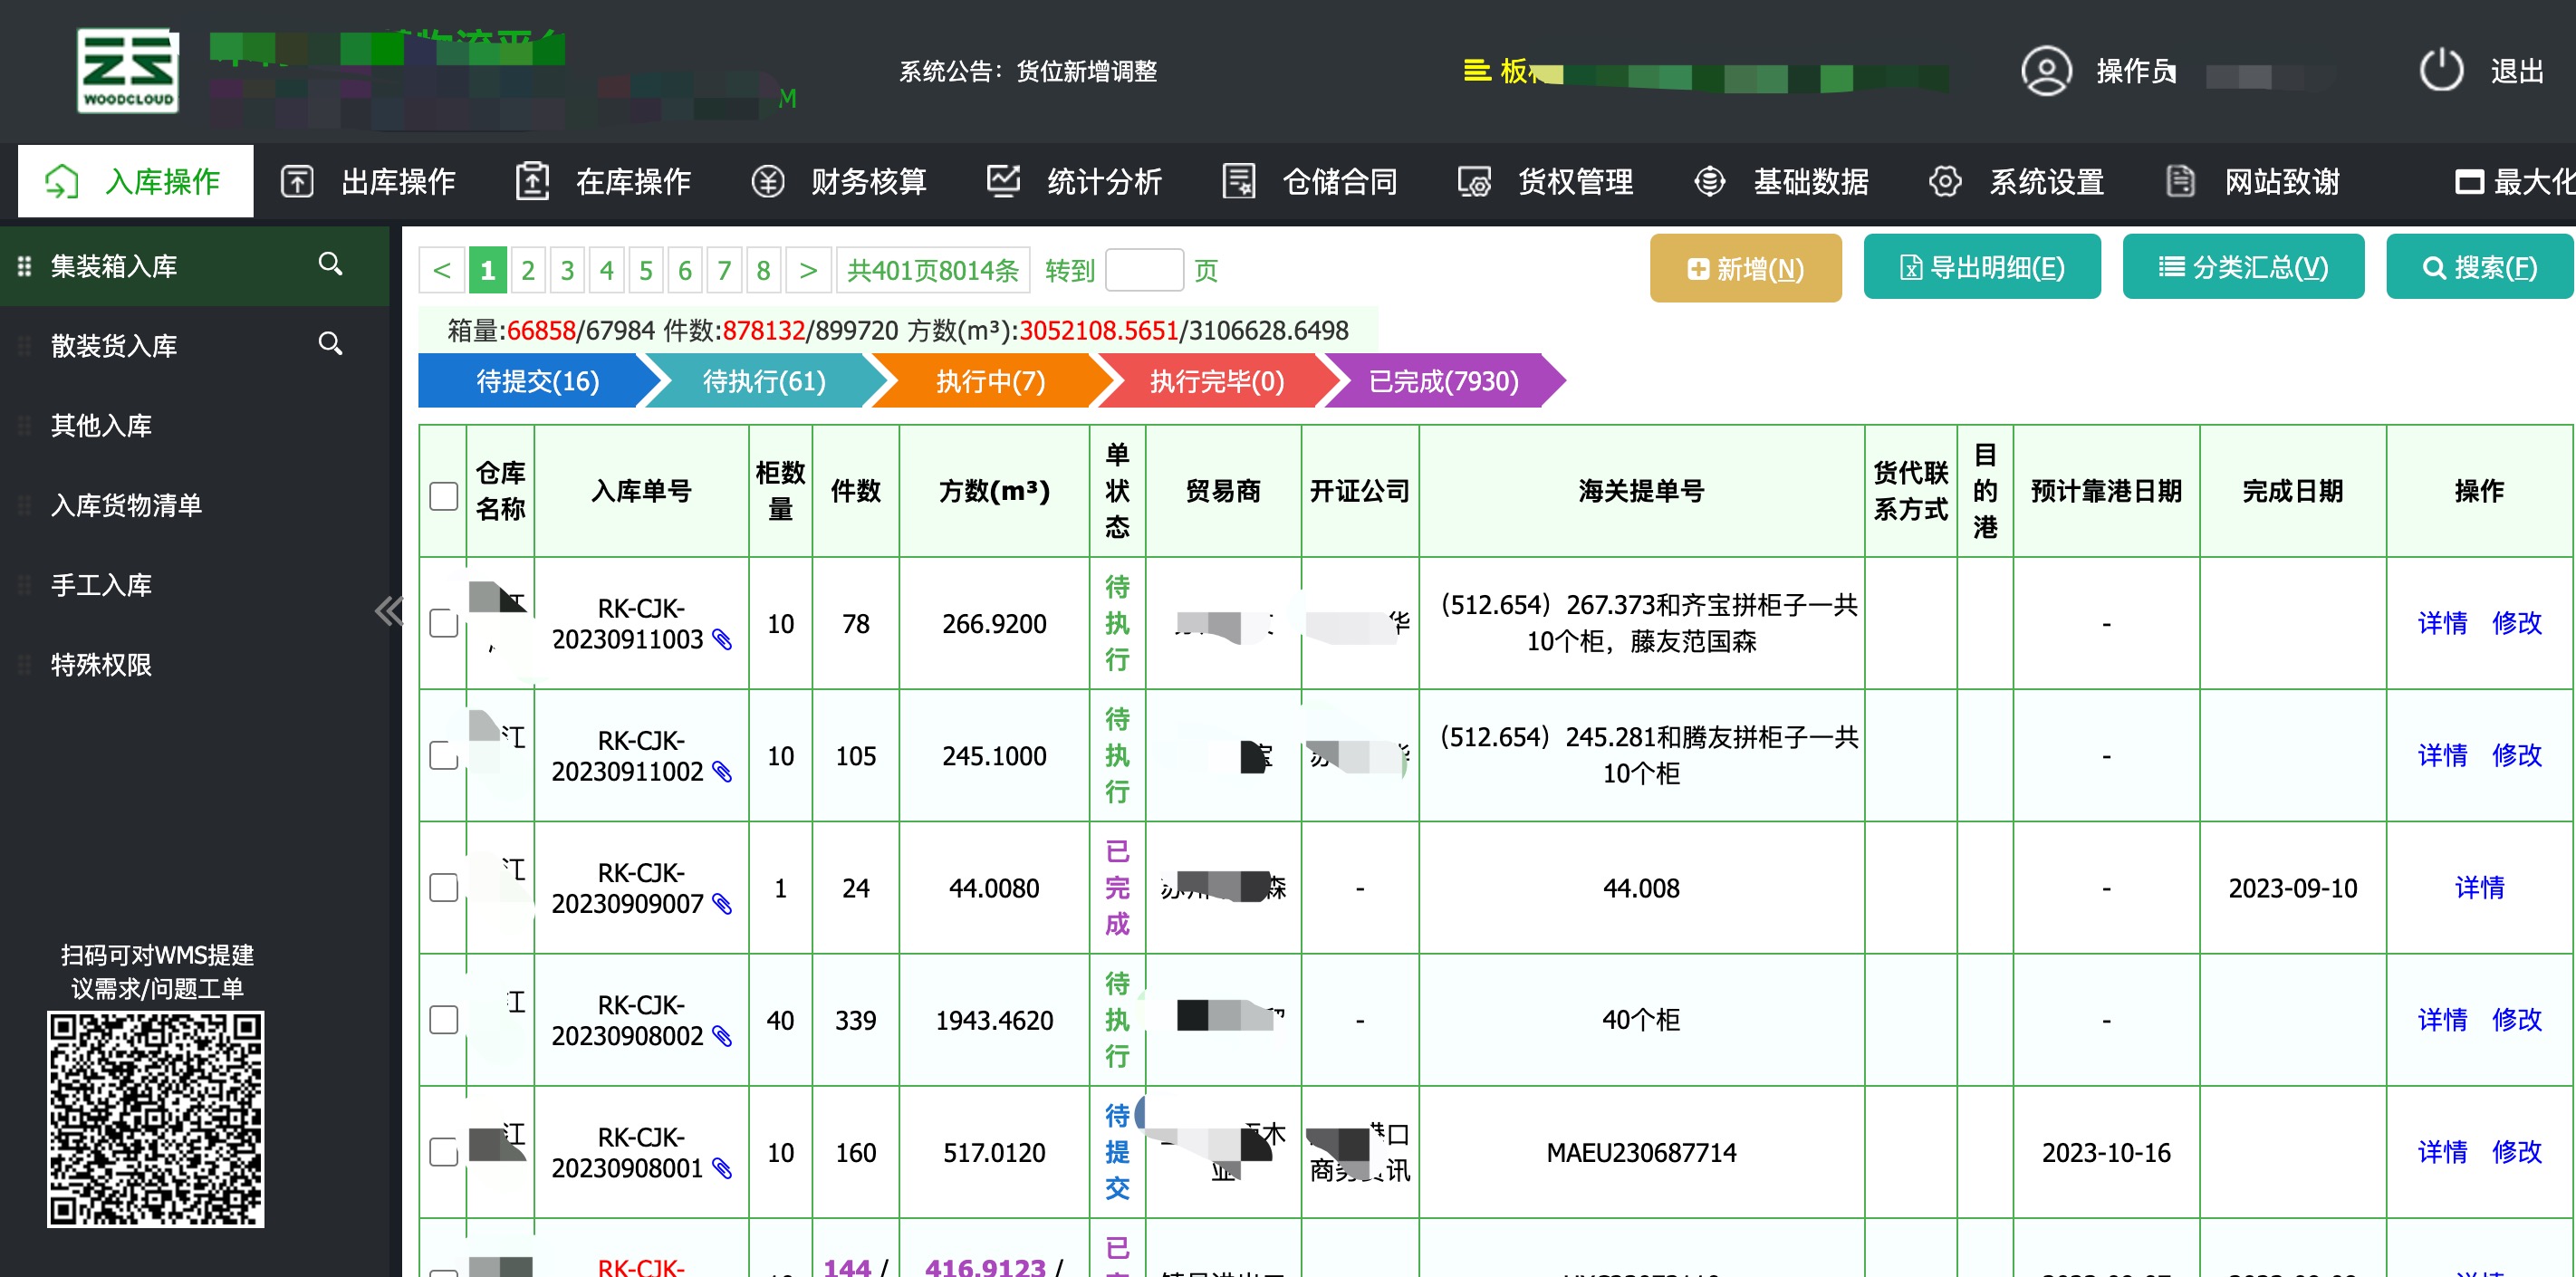Open 其他入库 in sidebar
Screen dimensions: 2576x1277
[x=101, y=426]
